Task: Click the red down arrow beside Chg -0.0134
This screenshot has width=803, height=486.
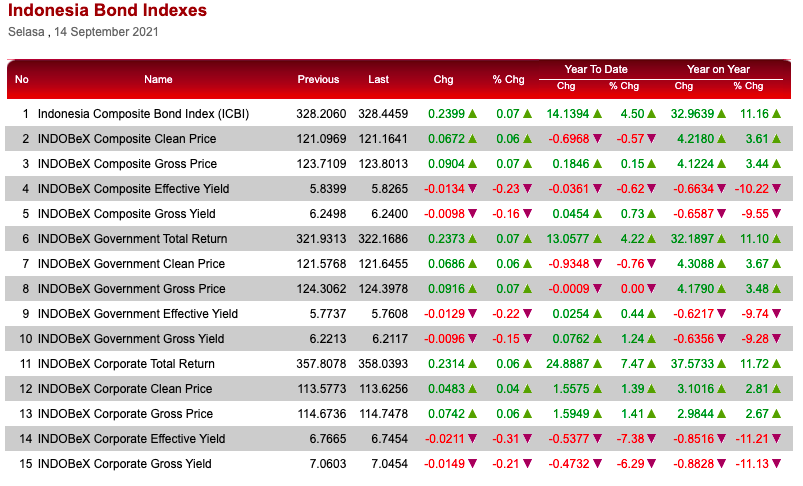Action: [x=472, y=188]
